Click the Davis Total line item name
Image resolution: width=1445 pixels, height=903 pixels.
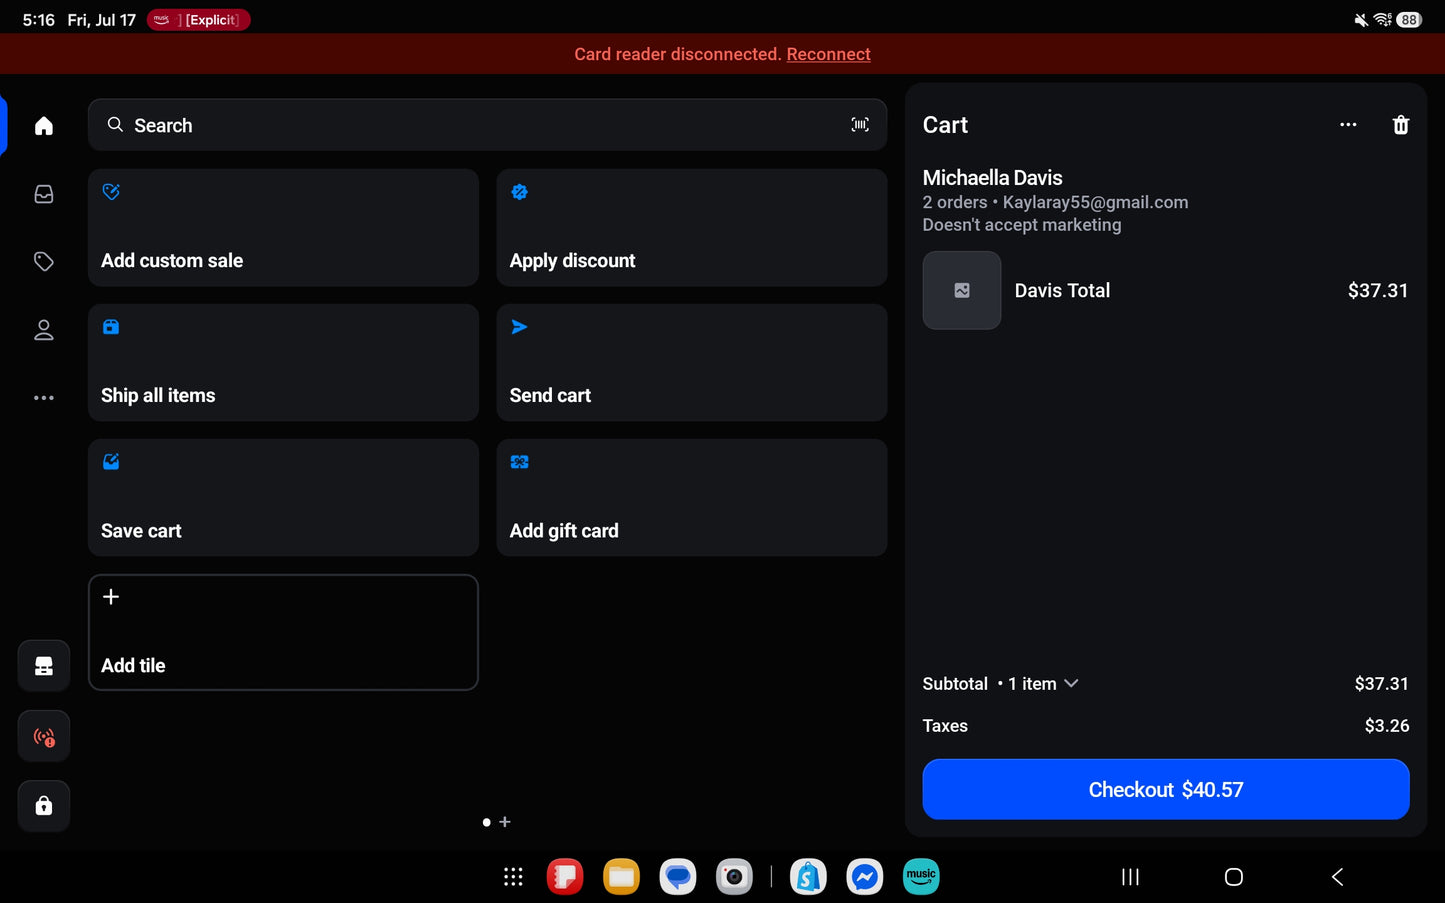1062,291
